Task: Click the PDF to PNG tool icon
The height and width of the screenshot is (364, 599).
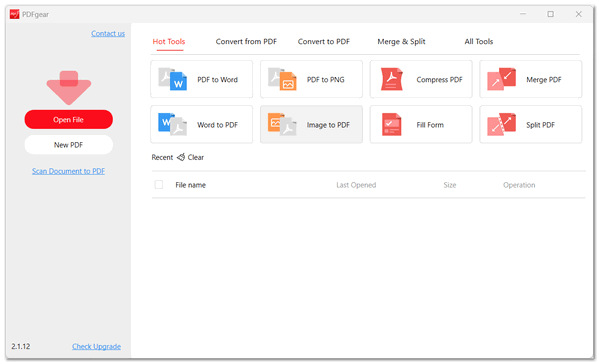Action: tap(282, 79)
